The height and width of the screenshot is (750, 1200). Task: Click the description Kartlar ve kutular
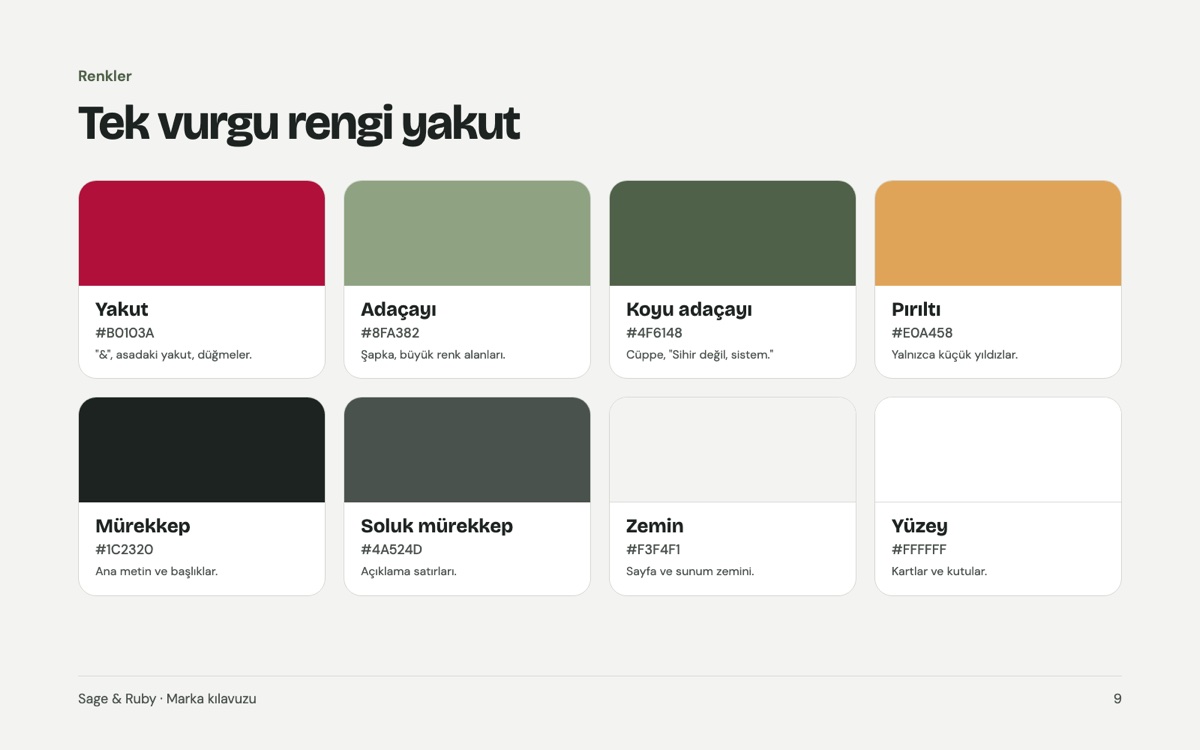coord(939,571)
